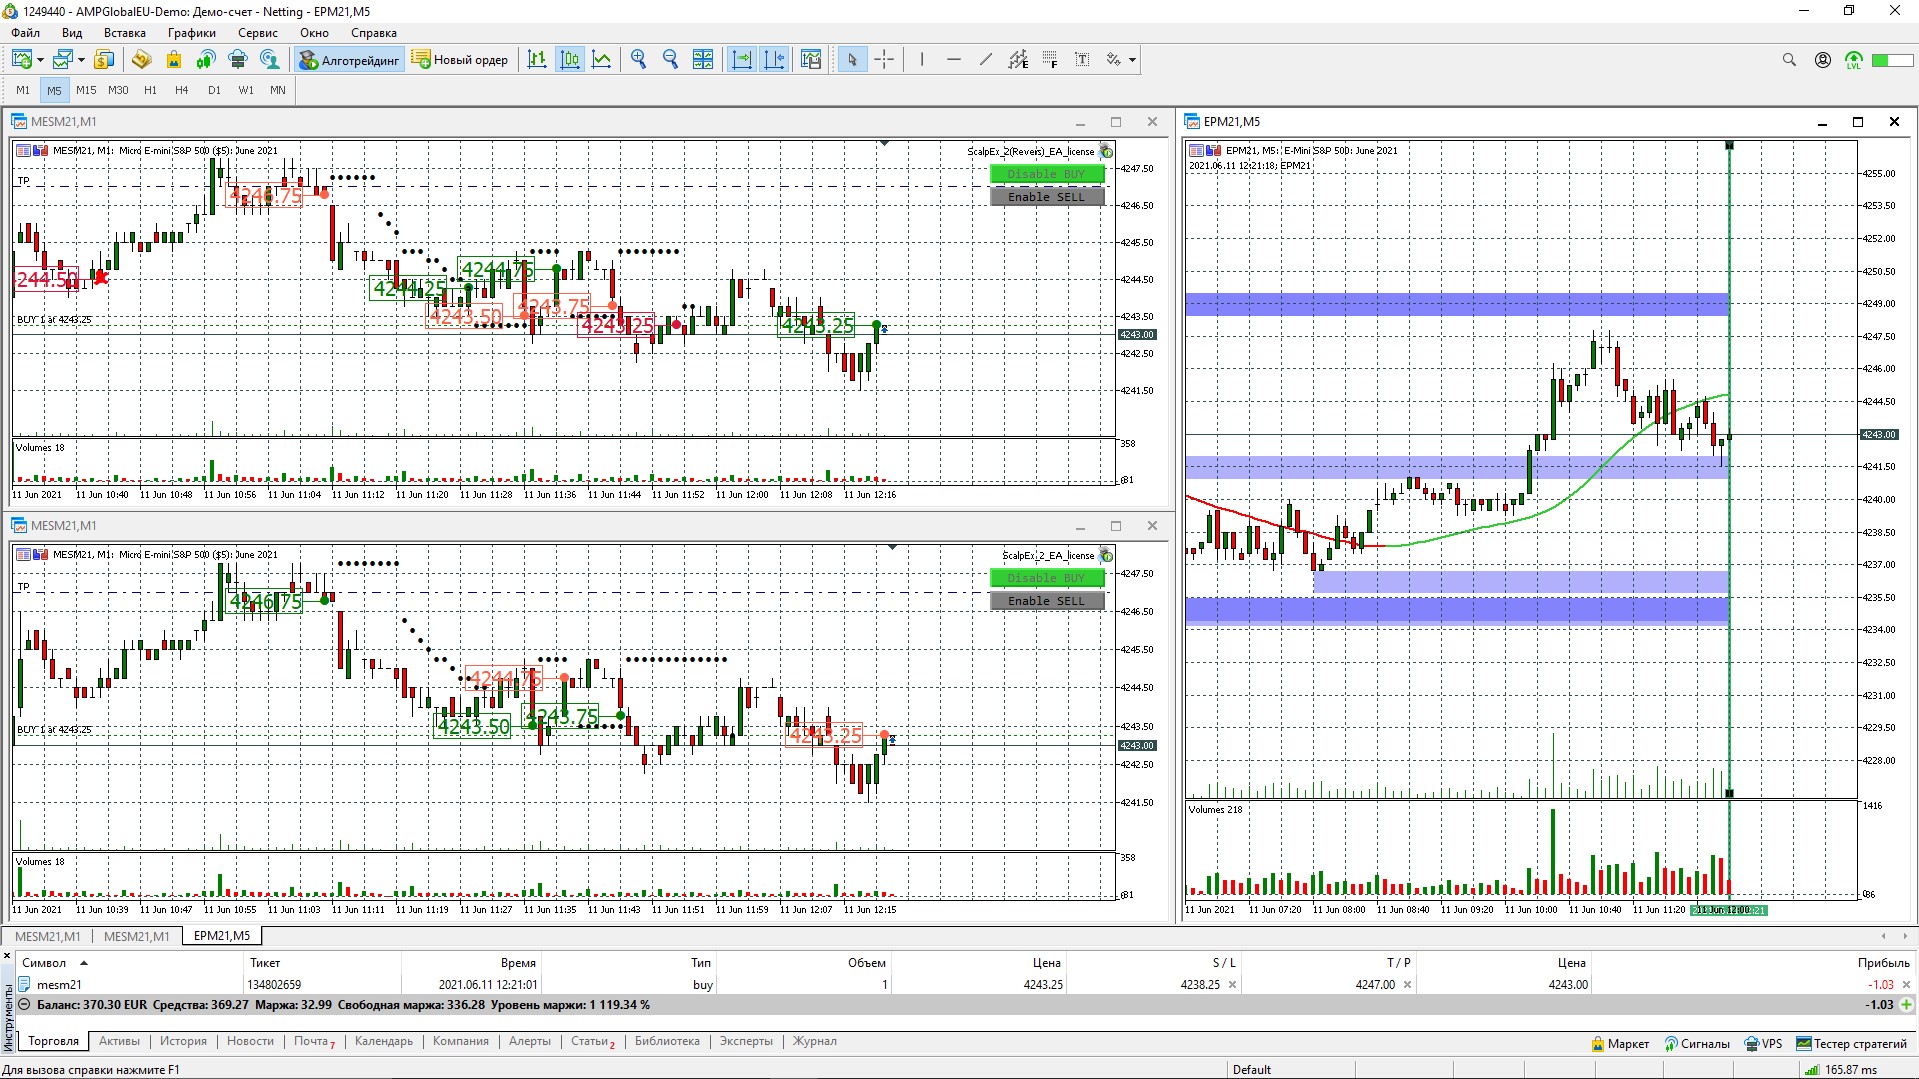The image size is (1919, 1079).
Task: Click Enable SELL in bottom MESM21 chart
Action: [1046, 601]
